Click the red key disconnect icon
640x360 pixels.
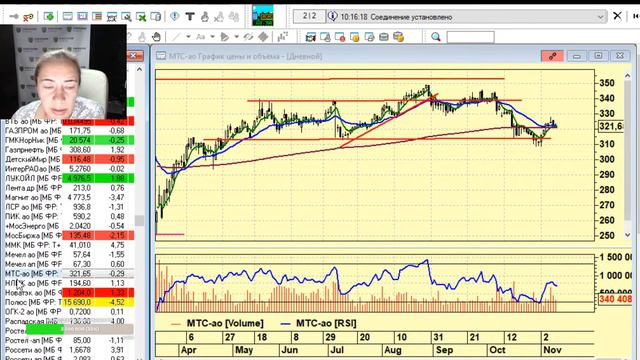point(28,17)
